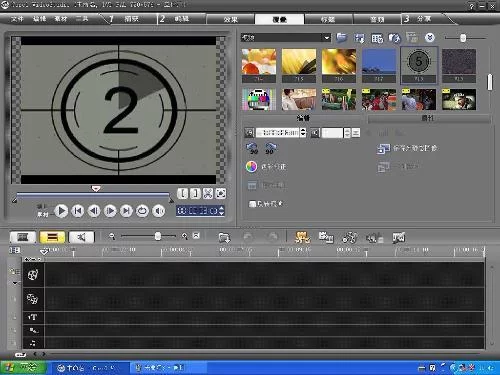The width and height of the screenshot is (500, 375).
Task: Cut the clip with the scissors tool
Action: tap(208, 193)
